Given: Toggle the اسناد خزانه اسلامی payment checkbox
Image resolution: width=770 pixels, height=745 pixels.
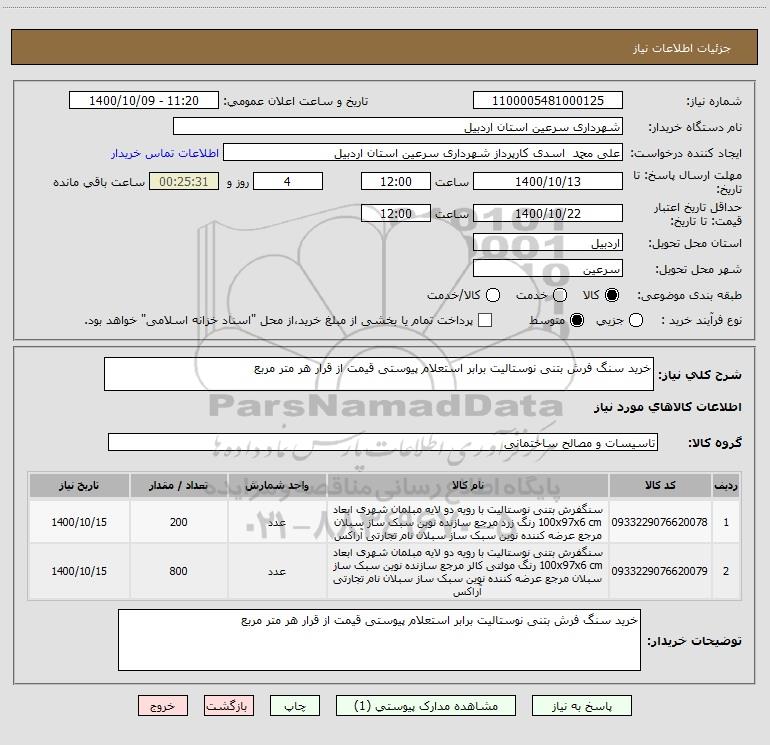Looking at the screenshot, I should click(x=485, y=320).
